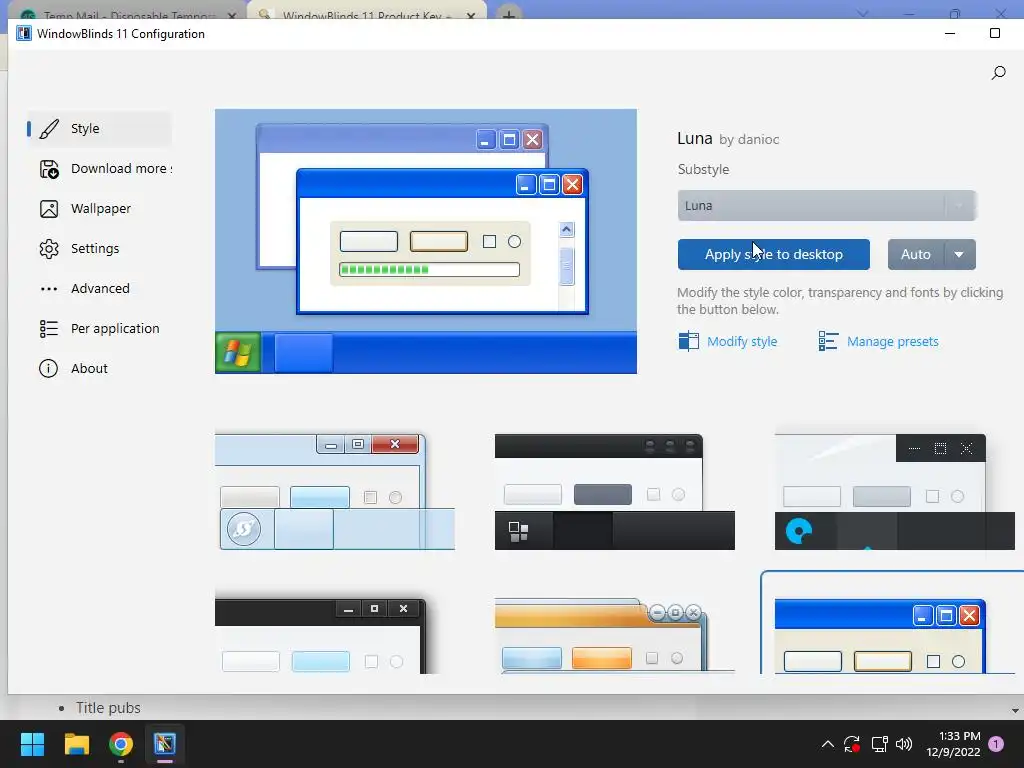Switch to the Temp Mail browser tab
Image resolution: width=1024 pixels, height=768 pixels.
128,12
